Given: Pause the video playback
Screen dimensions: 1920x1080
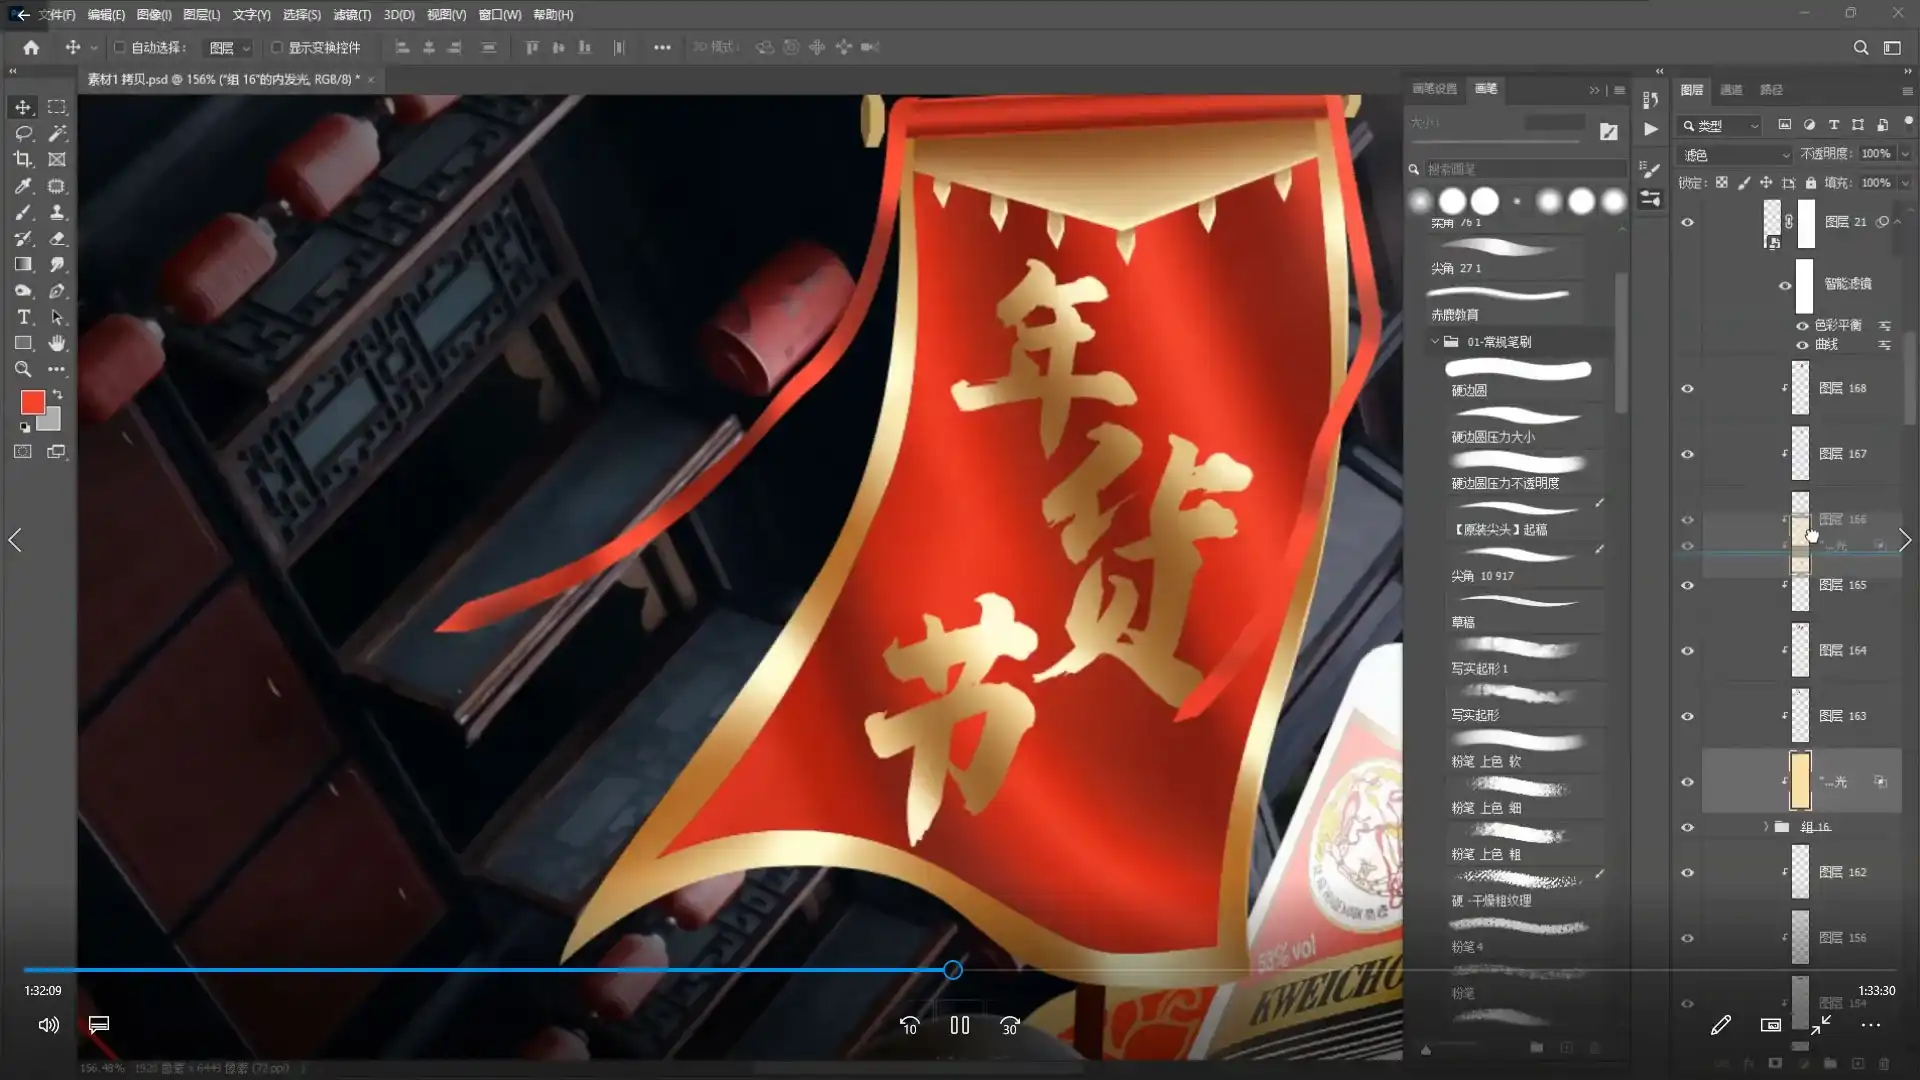Looking at the screenshot, I should (959, 1025).
